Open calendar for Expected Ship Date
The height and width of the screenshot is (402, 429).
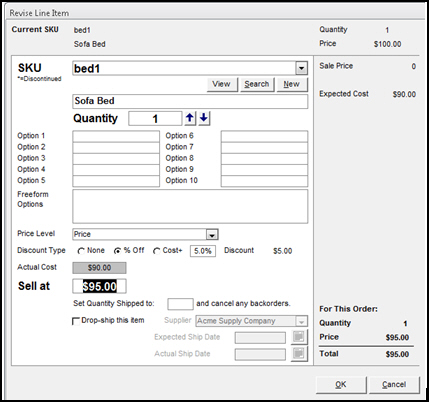pyautogui.click(x=299, y=337)
